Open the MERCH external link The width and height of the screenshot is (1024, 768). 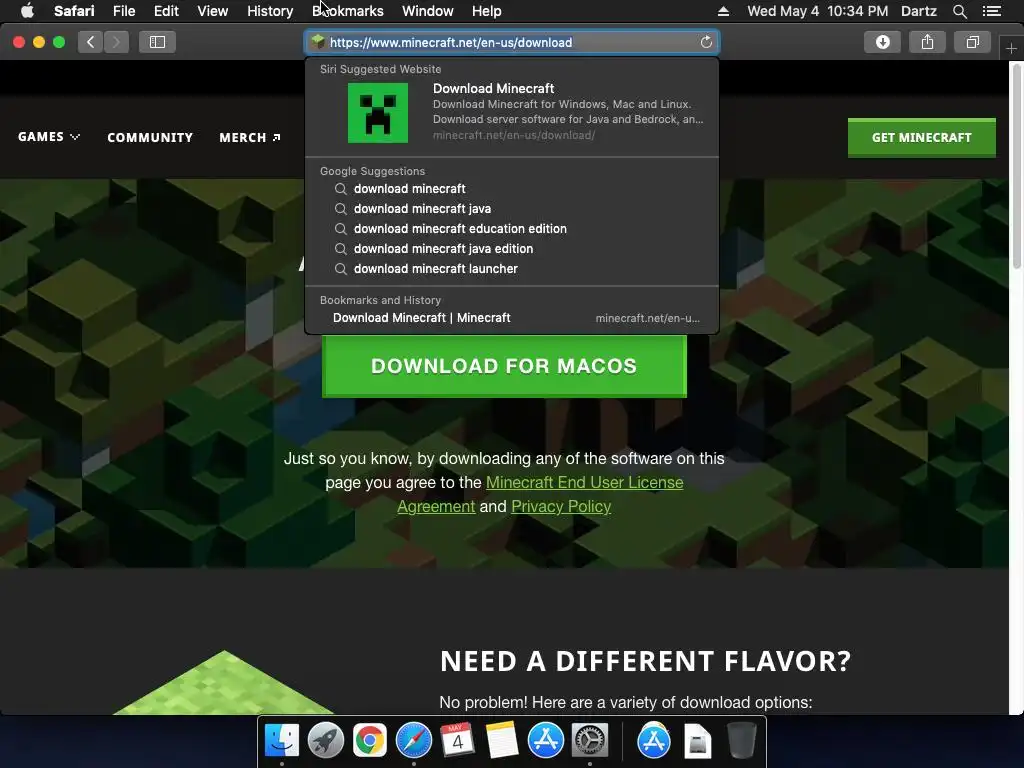249,137
